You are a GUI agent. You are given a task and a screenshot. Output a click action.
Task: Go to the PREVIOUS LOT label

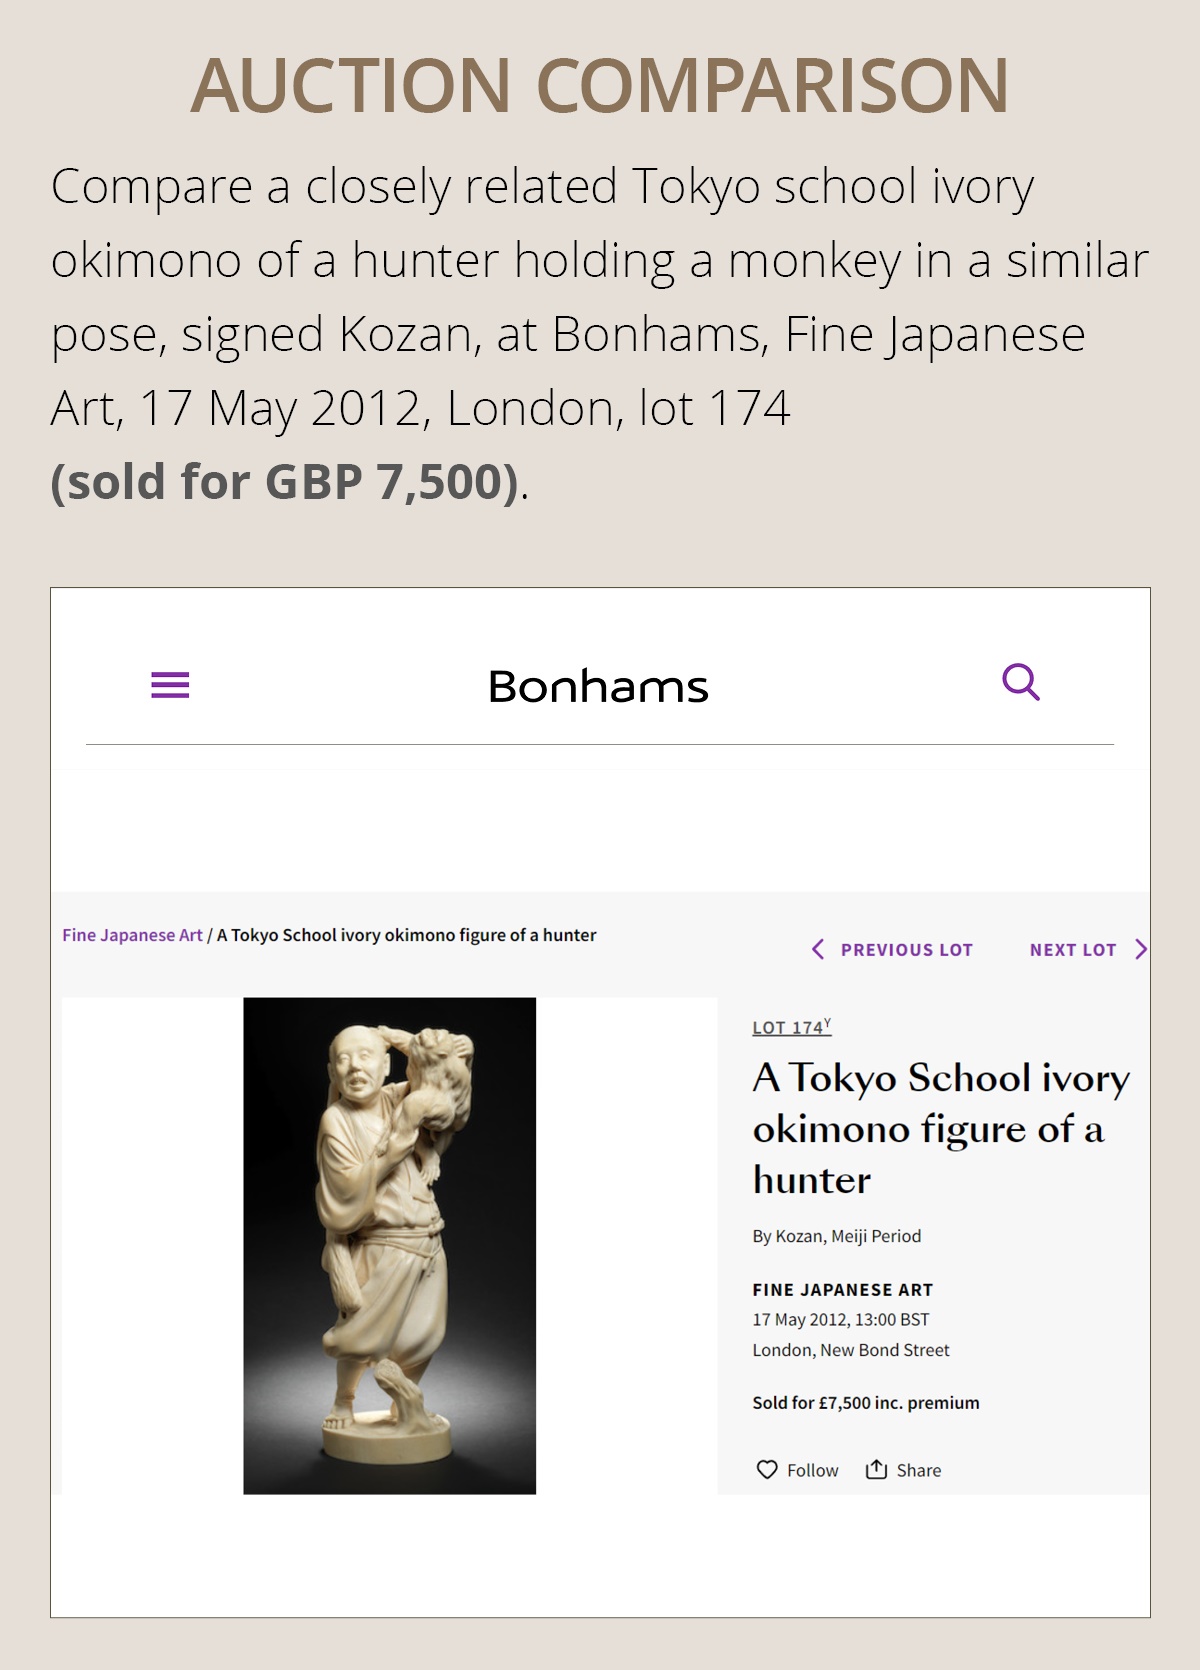pos(906,950)
